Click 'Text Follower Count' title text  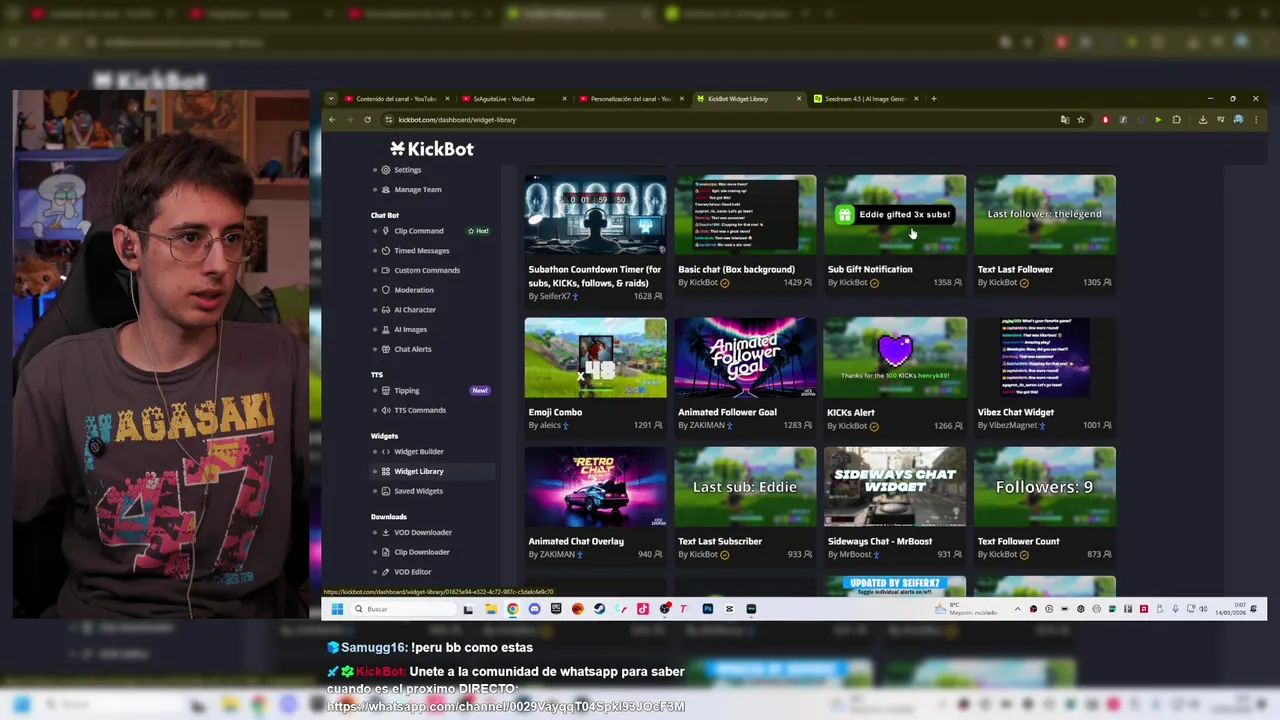pyautogui.click(x=1019, y=541)
